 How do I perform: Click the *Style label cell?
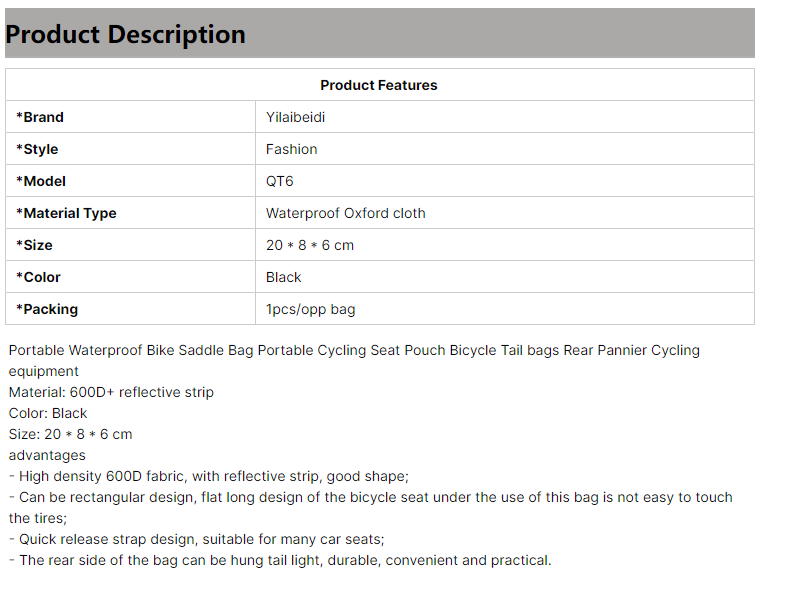click(130, 149)
